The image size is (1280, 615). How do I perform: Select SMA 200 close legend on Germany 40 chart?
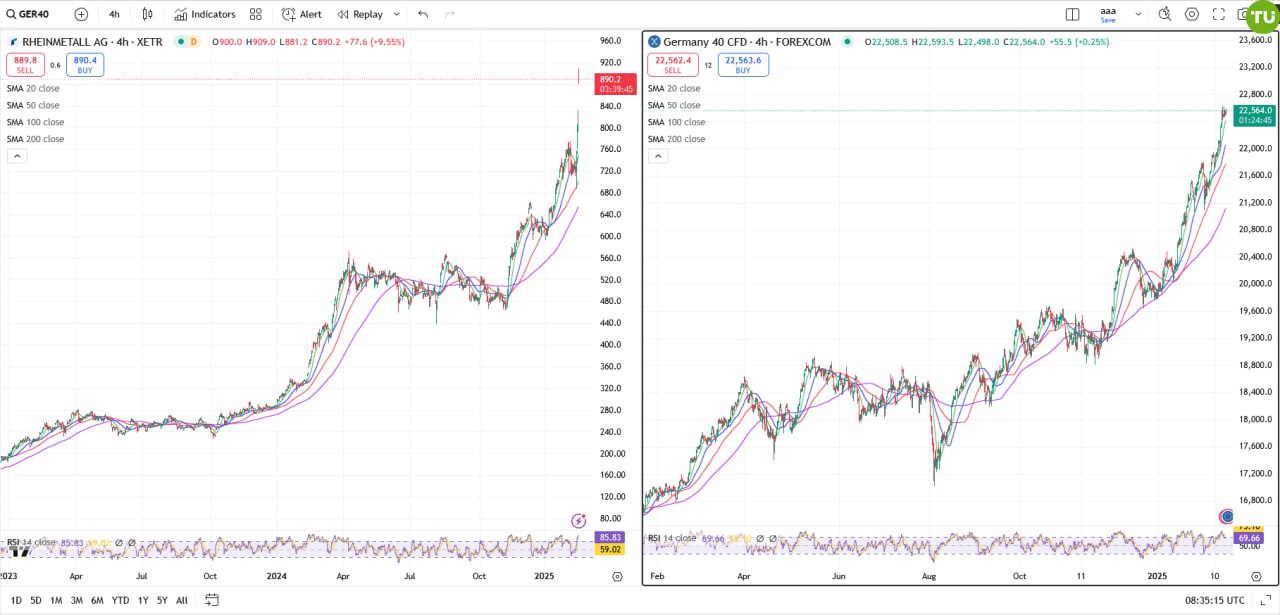[676, 139]
